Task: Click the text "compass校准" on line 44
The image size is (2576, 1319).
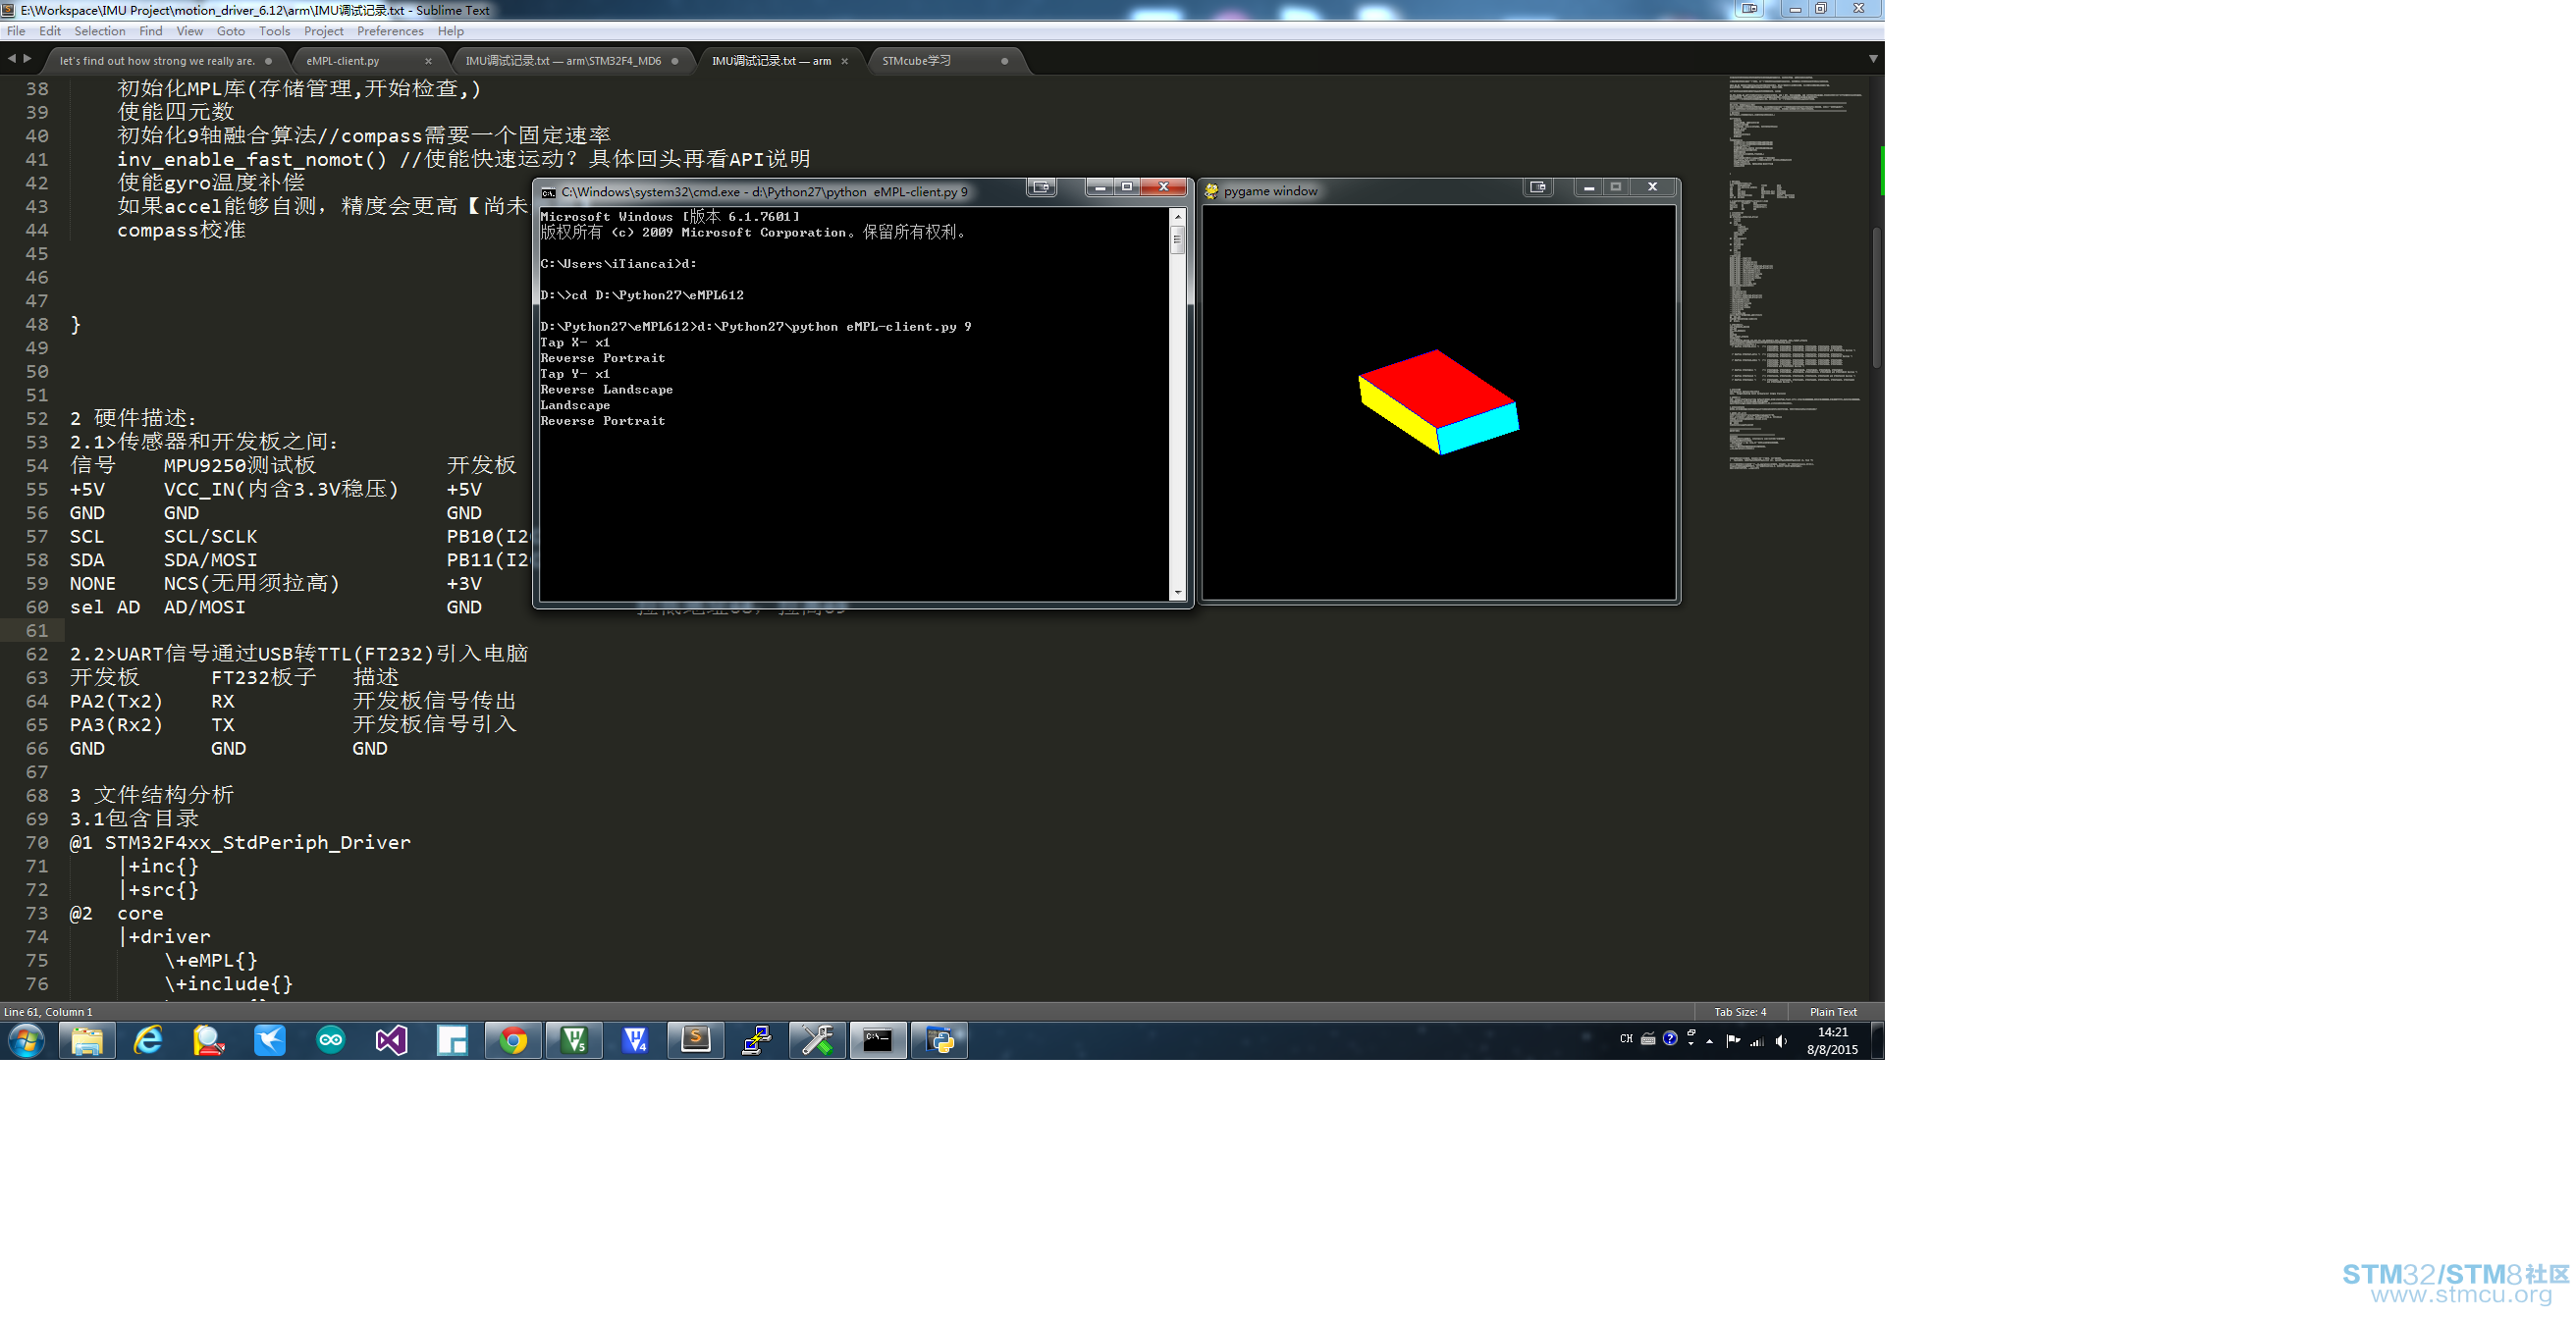Action: (x=181, y=230)
